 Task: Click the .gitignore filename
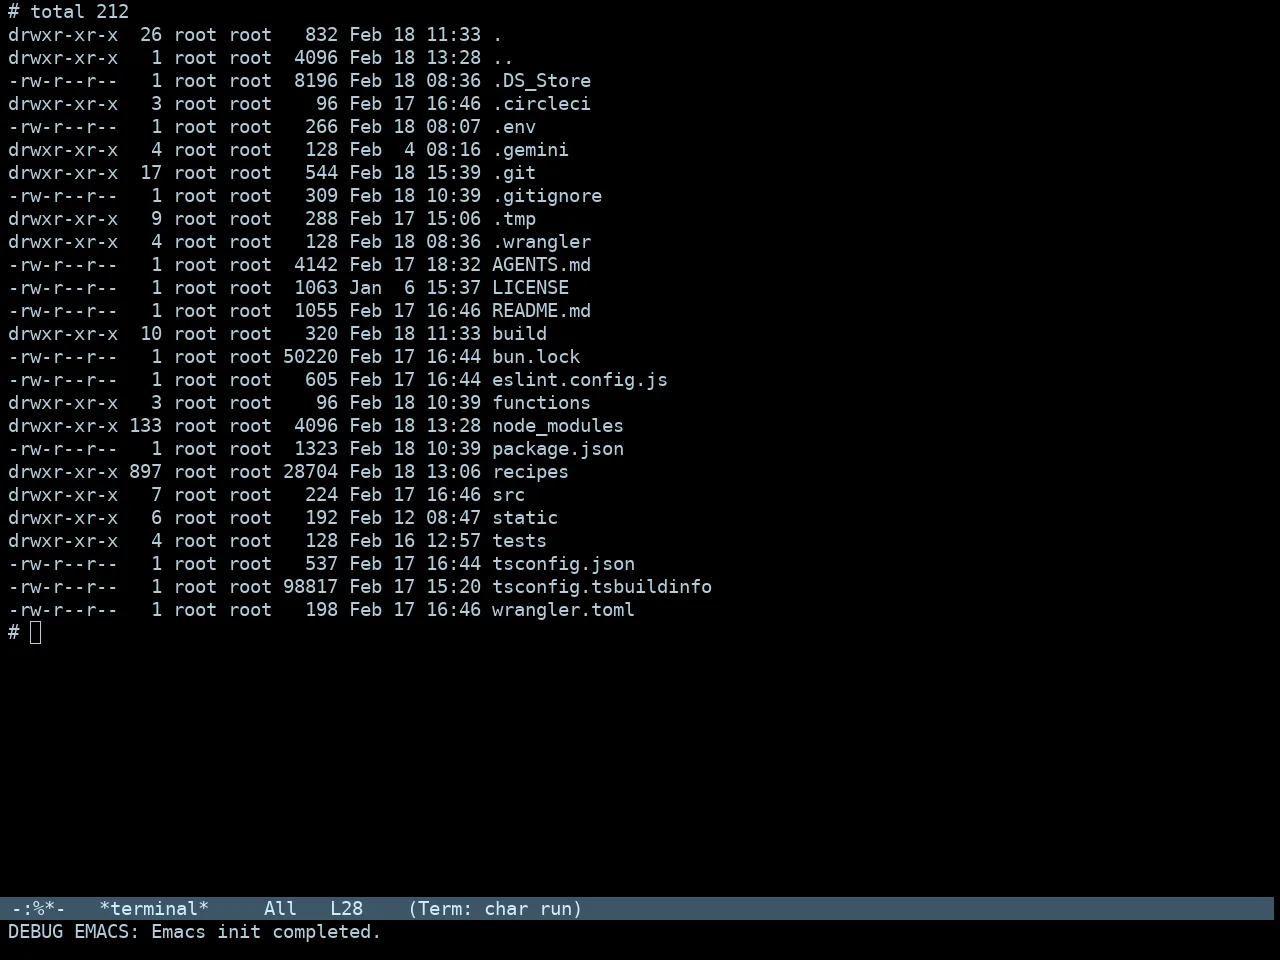[547, 196]
